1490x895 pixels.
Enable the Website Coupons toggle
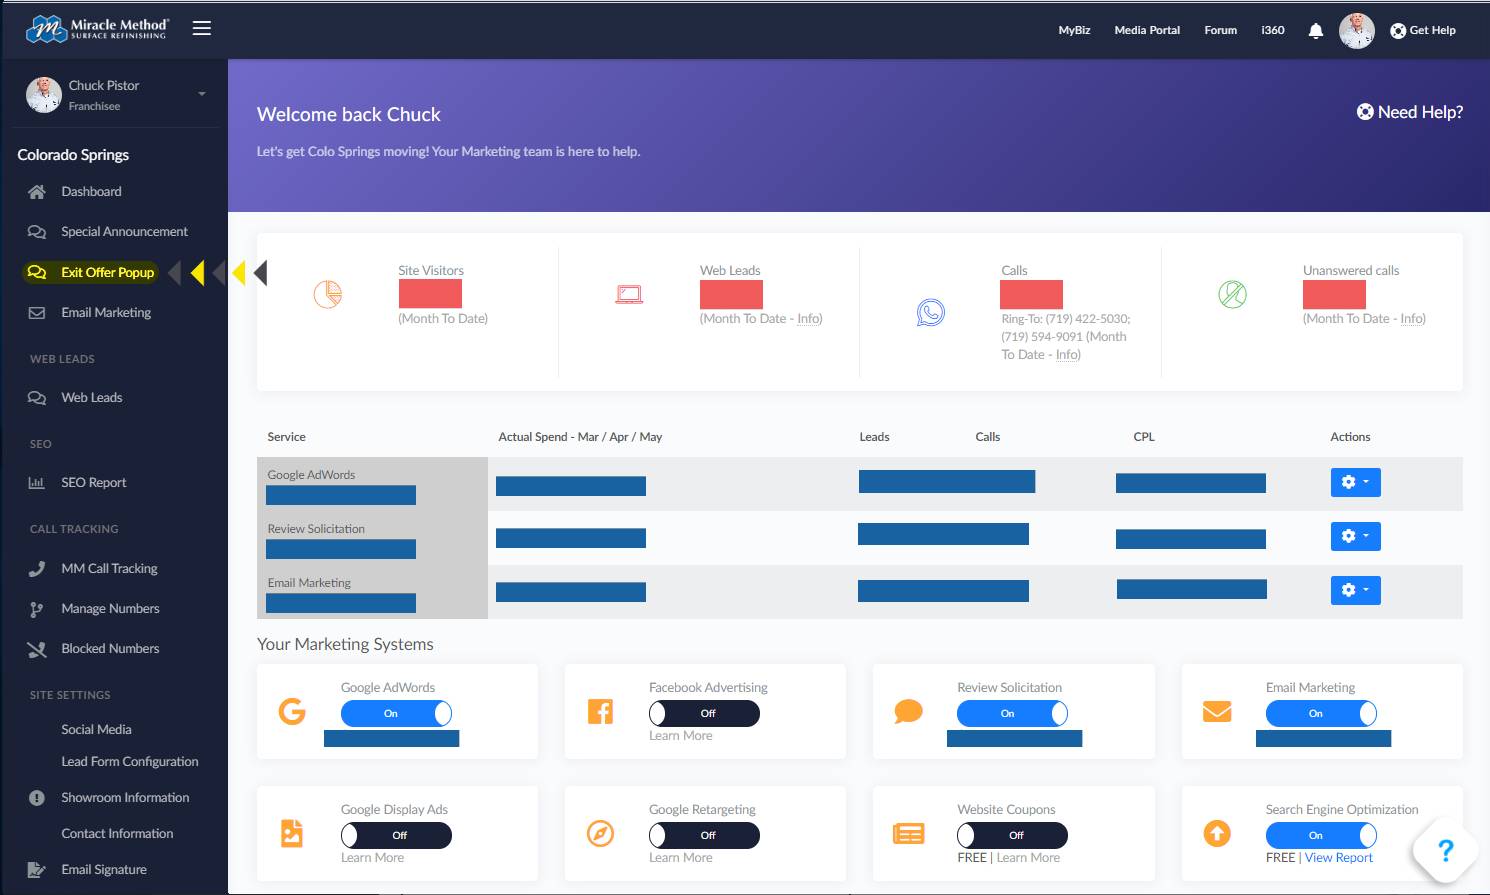coord(1012,836)
